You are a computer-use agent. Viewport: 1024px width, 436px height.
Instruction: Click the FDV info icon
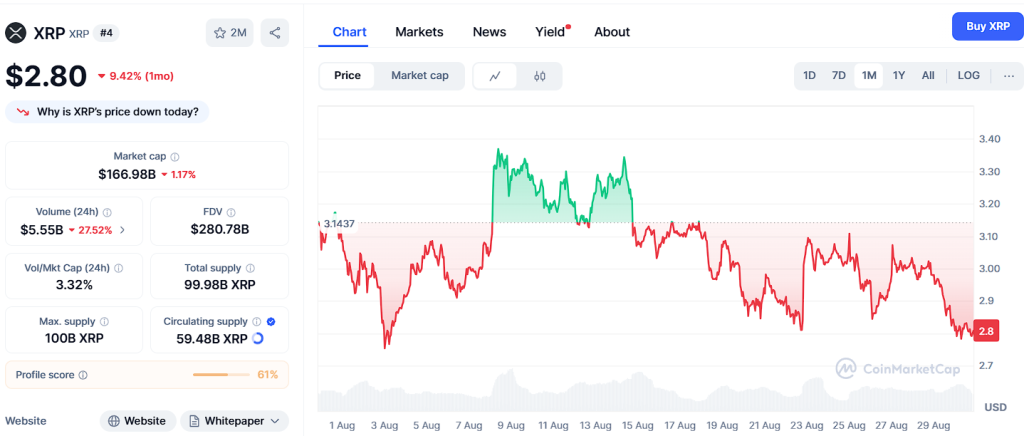(x=232, y=212)
